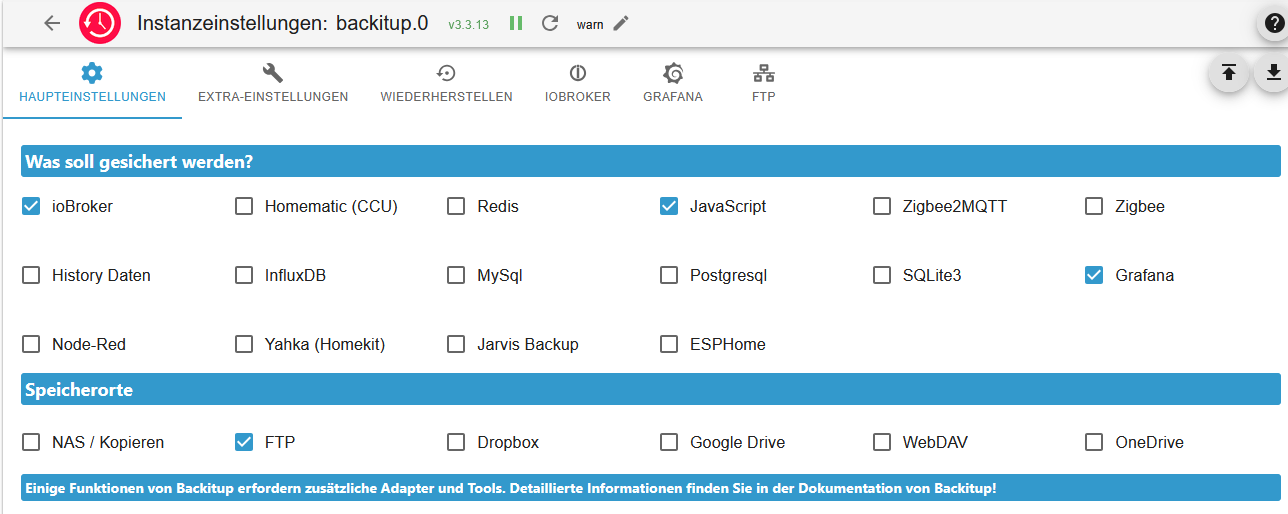Click the download configuration icon
Screen dimensions: 1288x514
(1273, 73)
